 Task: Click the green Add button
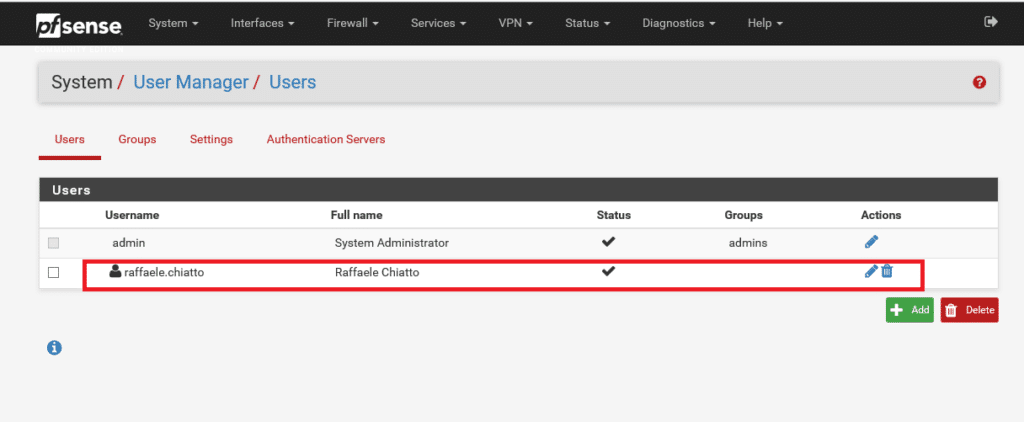tap(910, 310)
